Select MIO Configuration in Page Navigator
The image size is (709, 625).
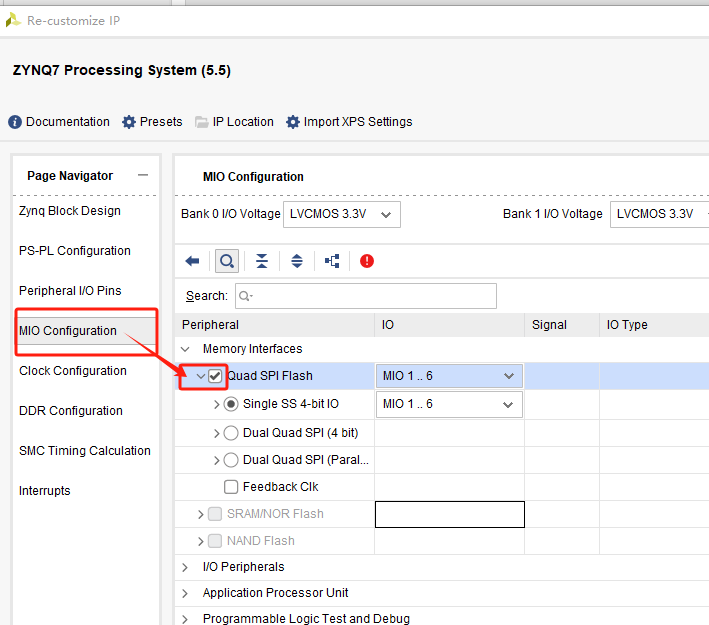pos(68,331)
